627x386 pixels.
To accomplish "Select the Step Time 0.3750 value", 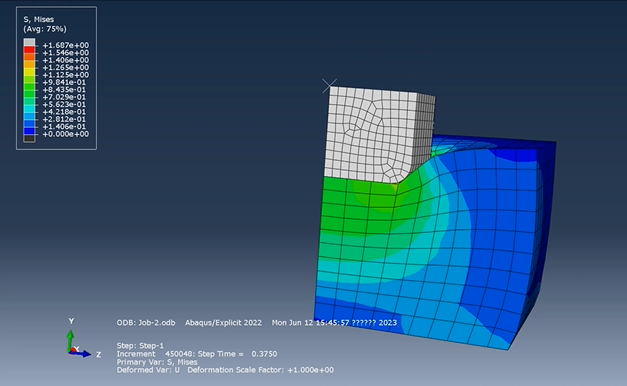I will pyautogui.click(x=264, y=354).
